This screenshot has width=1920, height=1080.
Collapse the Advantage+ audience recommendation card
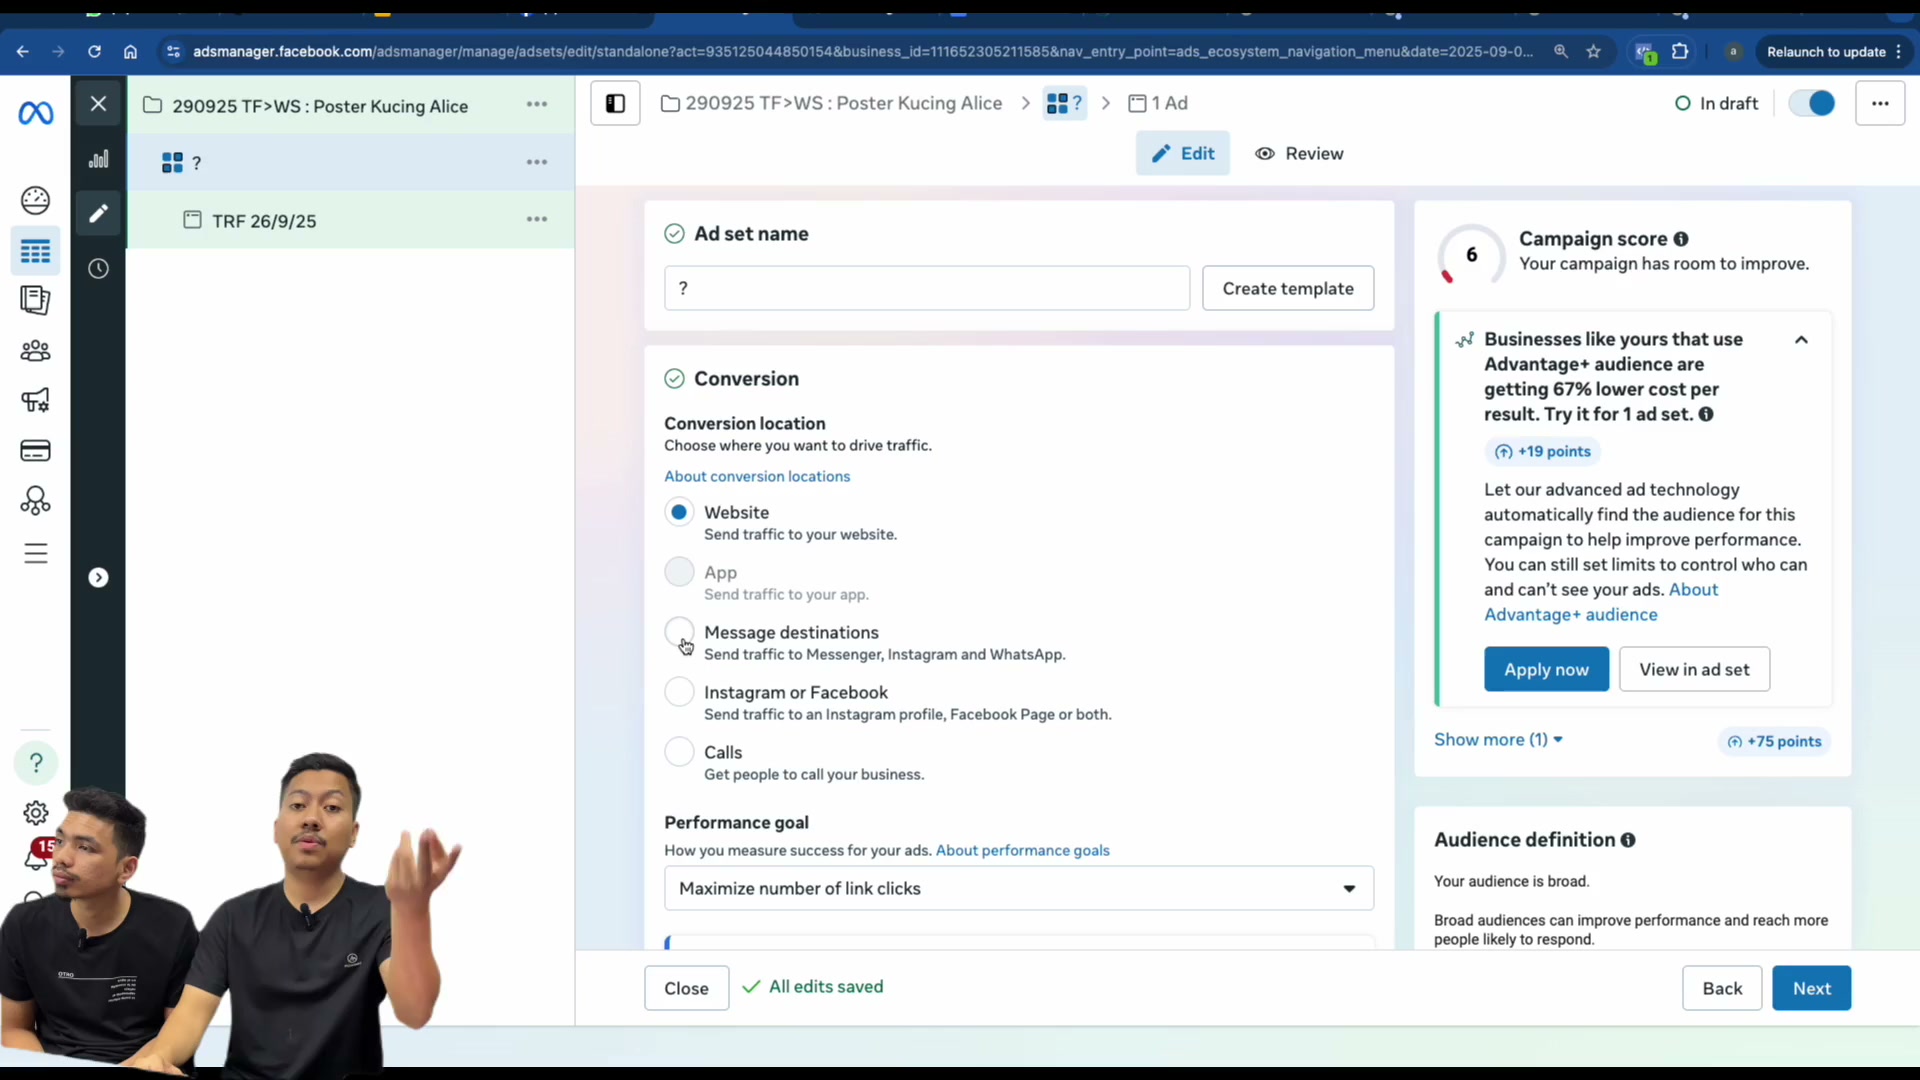[x=1801, y=340]
